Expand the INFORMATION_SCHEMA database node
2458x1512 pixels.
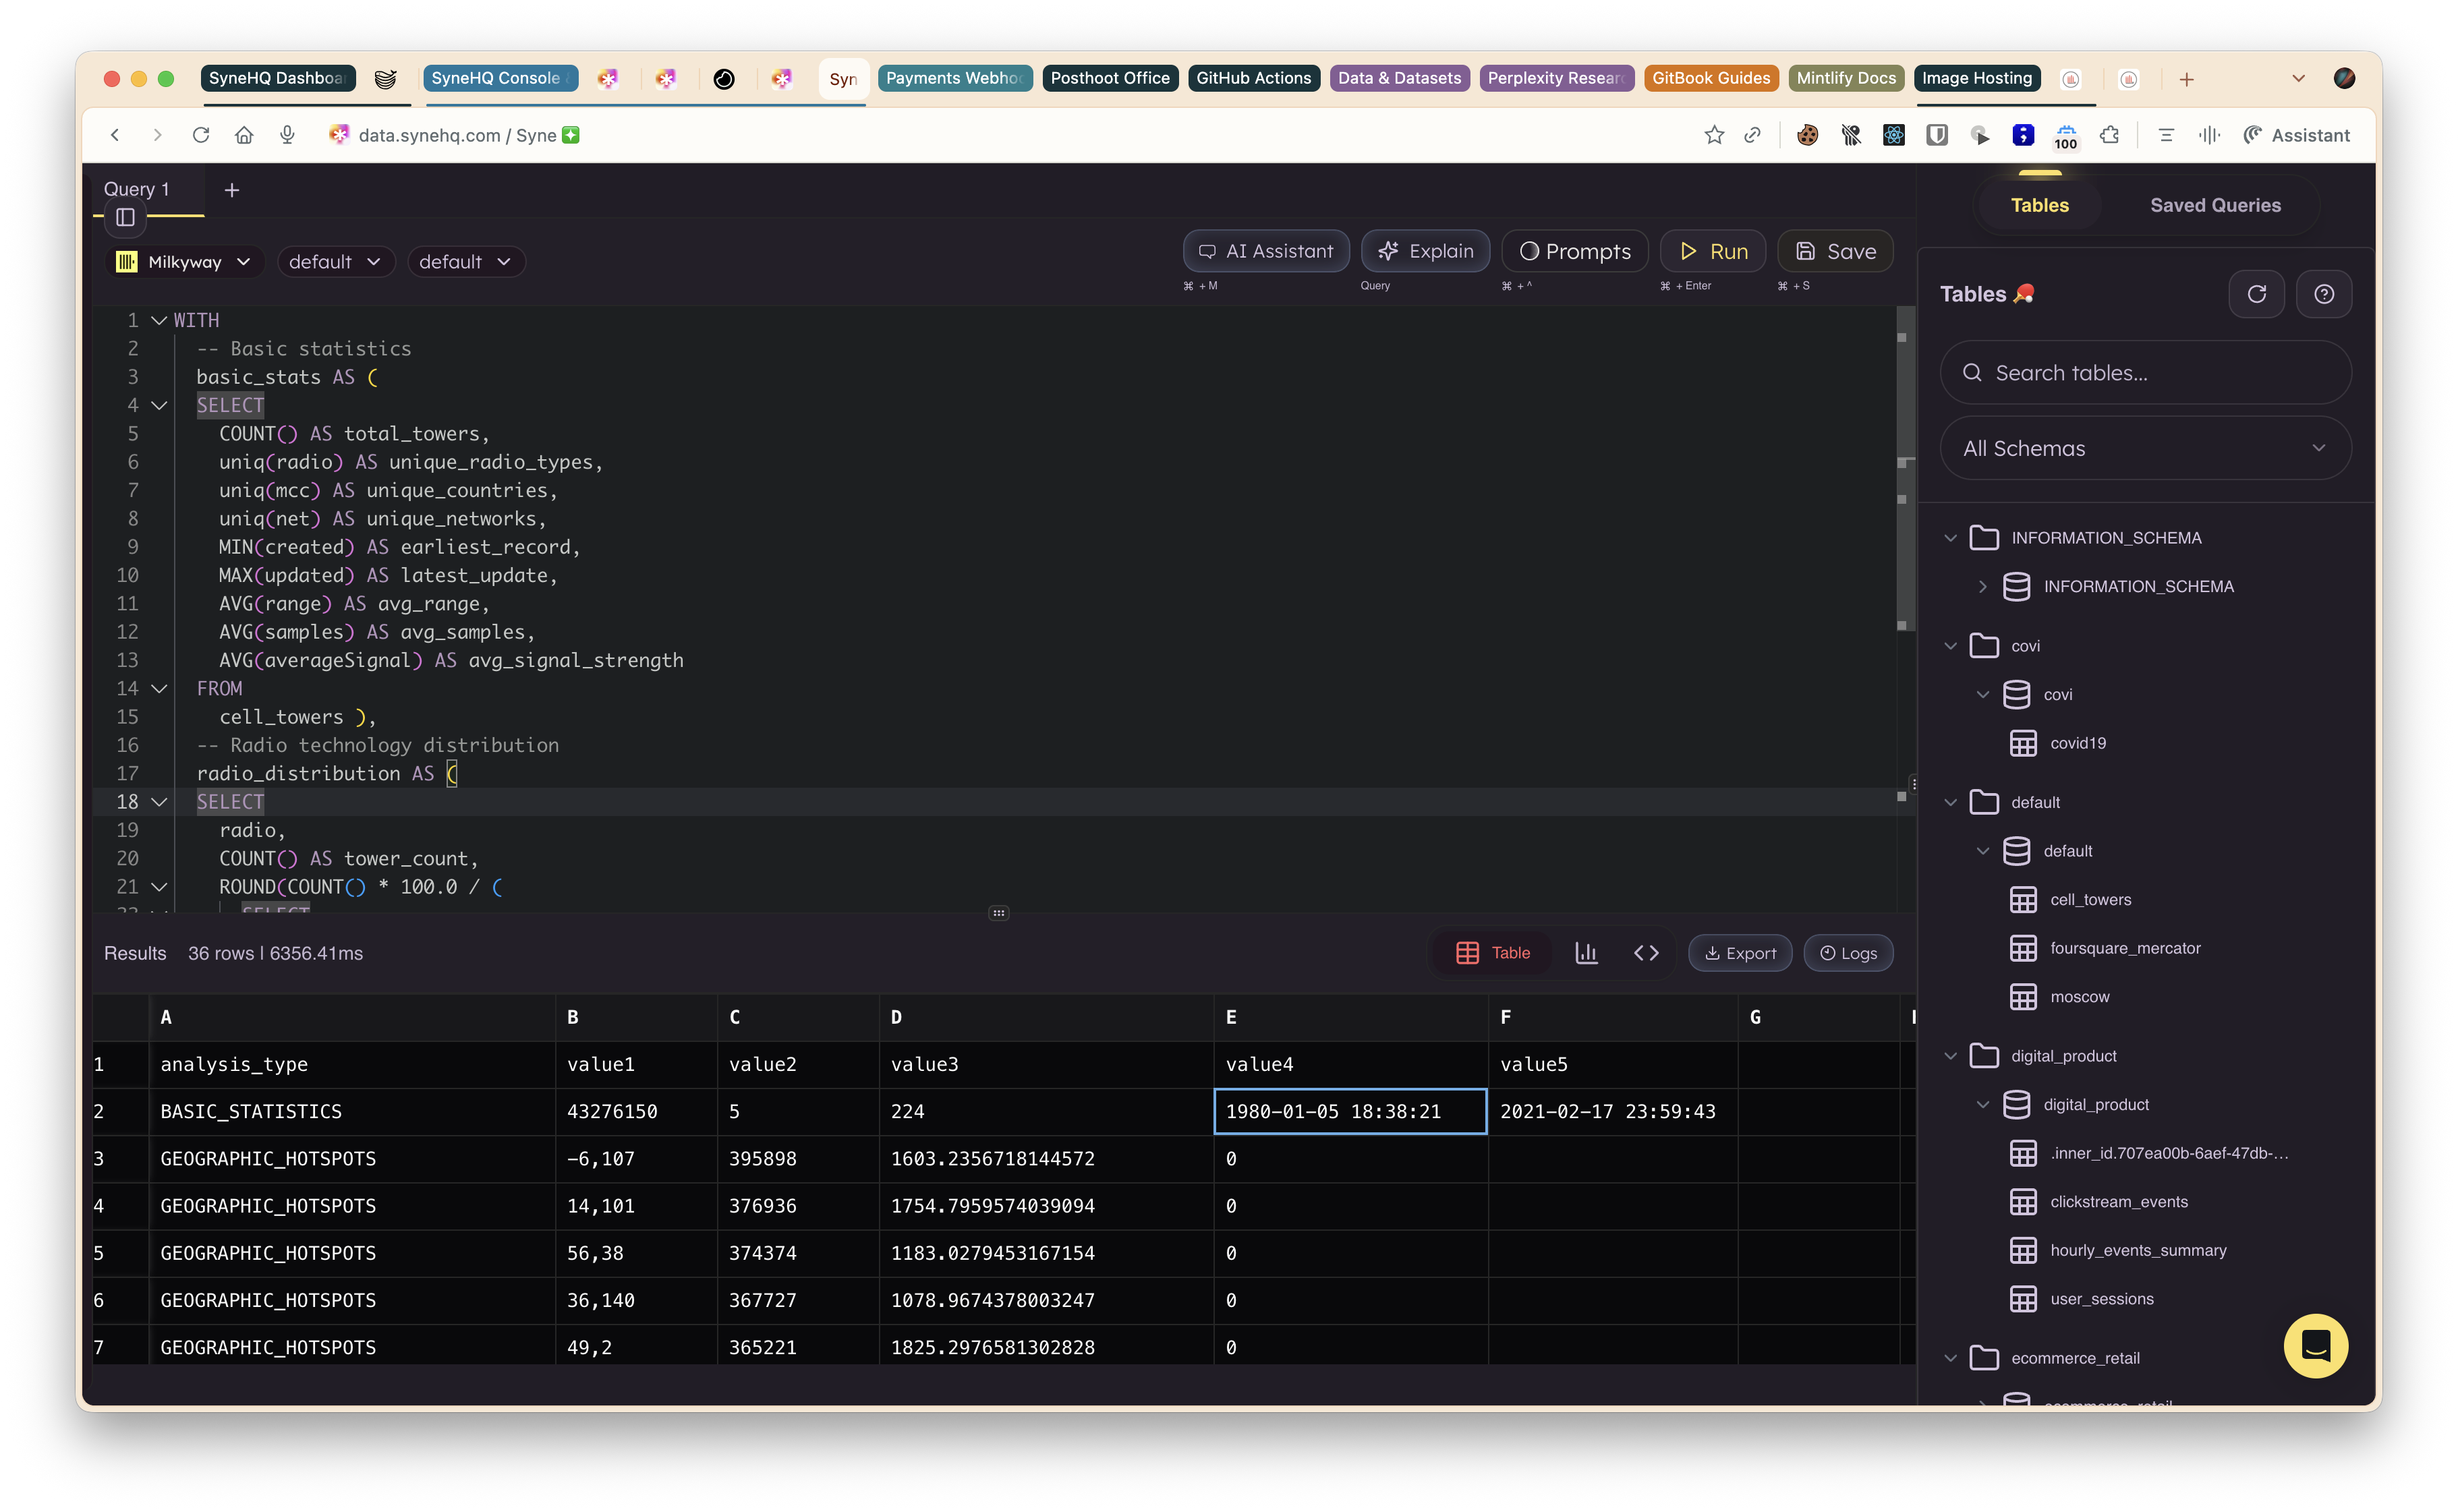click(1982, 587)
